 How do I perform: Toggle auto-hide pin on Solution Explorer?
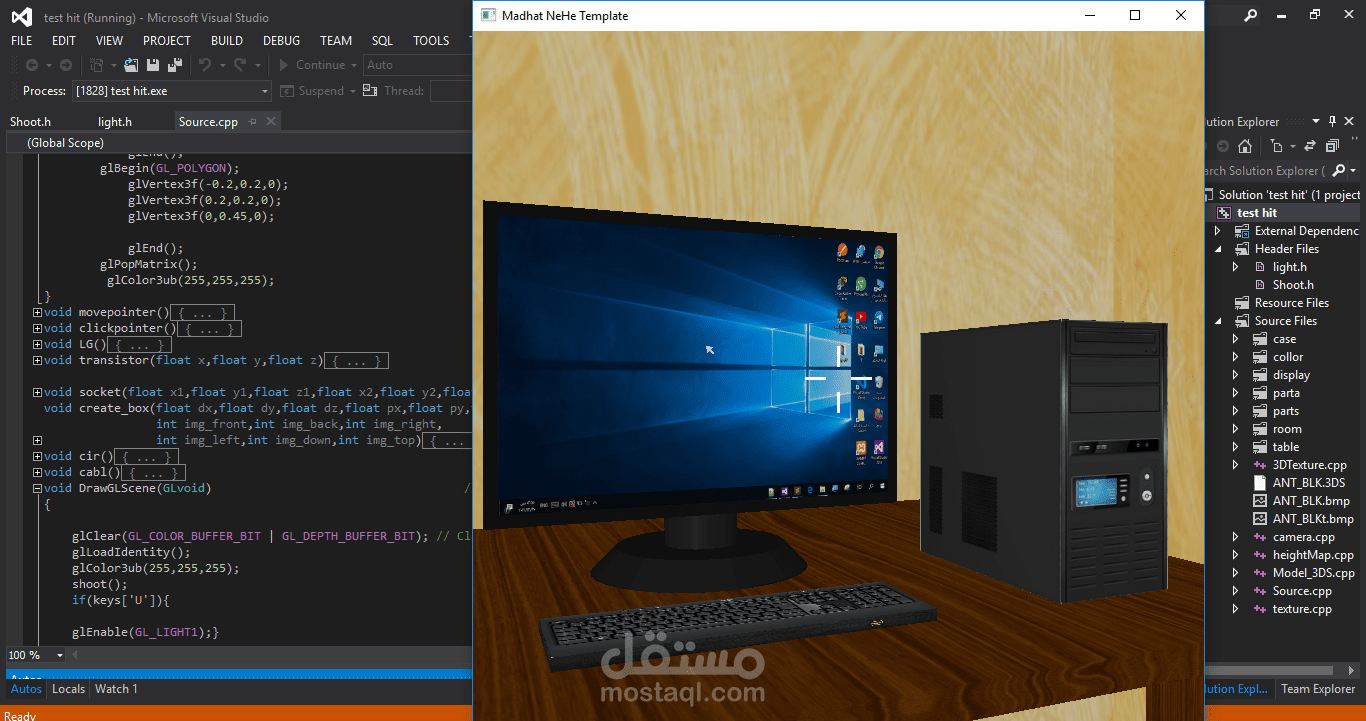(1331, 122)
